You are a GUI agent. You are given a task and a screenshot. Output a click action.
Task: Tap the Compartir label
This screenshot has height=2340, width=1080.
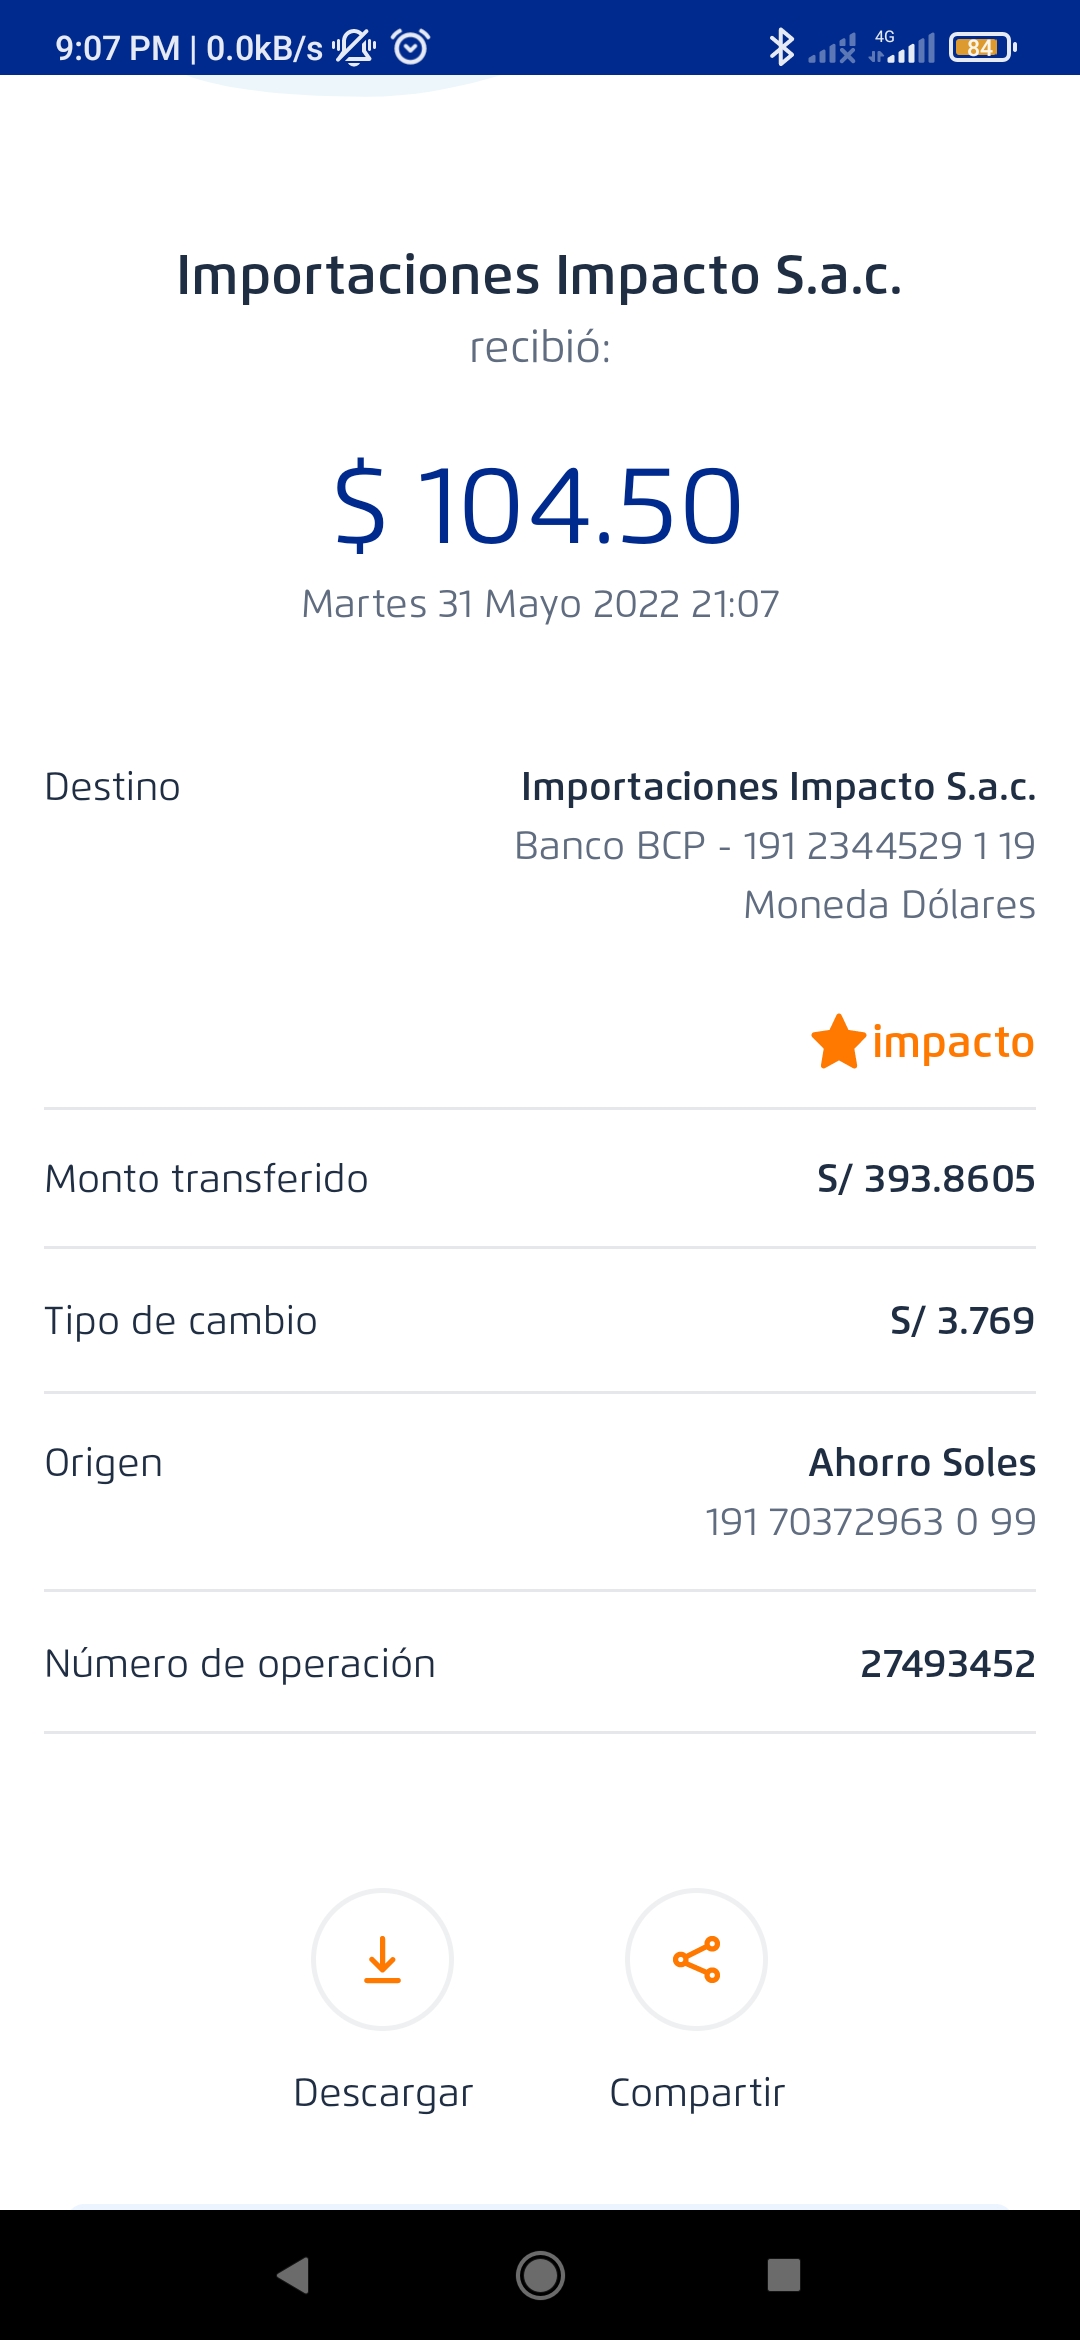click(x=697, y=2093)
